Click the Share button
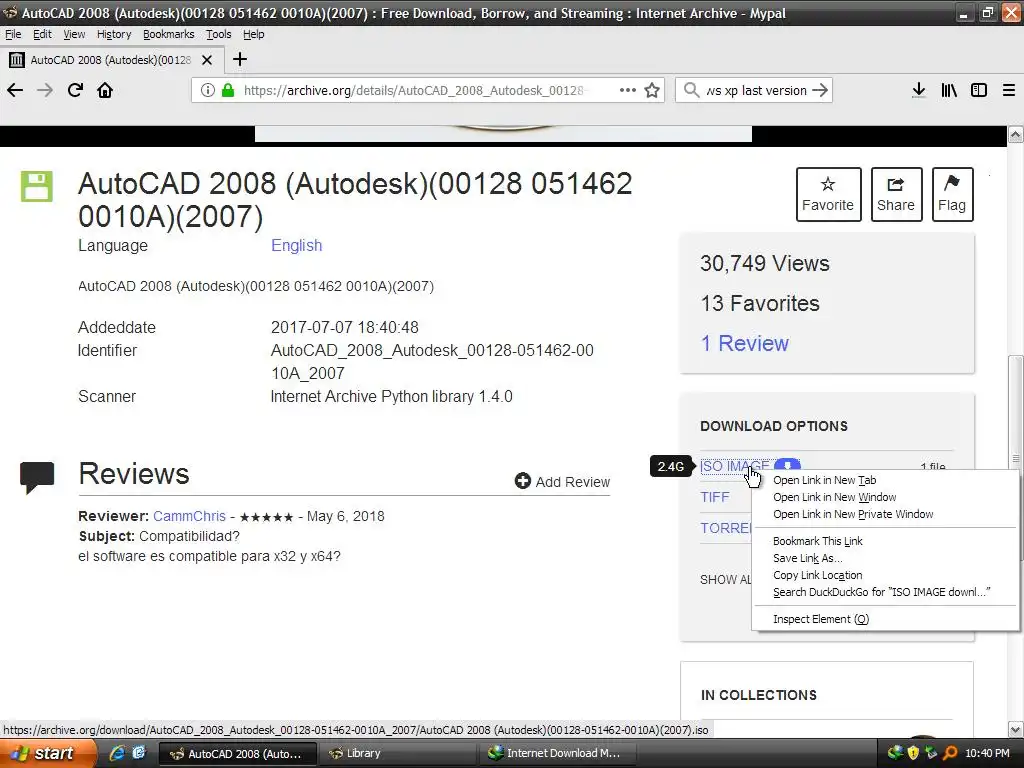1024x768 pixels. point(896,194)
